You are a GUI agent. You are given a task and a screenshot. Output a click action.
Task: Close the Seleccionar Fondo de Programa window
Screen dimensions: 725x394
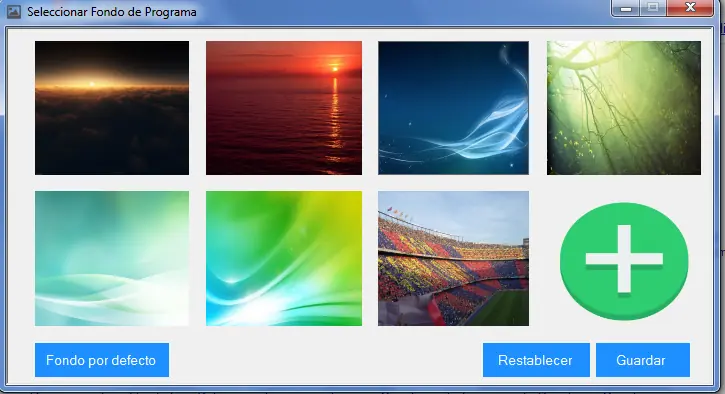(x=690, y=8)
